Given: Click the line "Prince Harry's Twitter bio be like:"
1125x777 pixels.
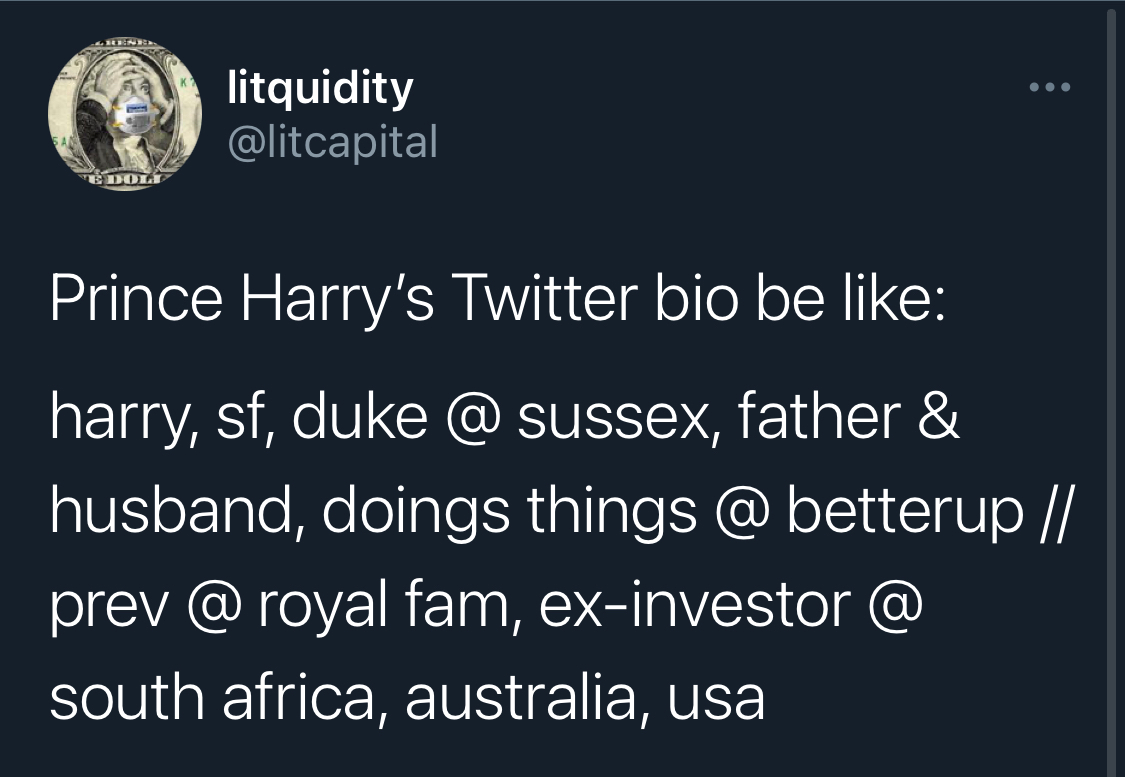Looking at the screenshot, I should tap(495, 300).
